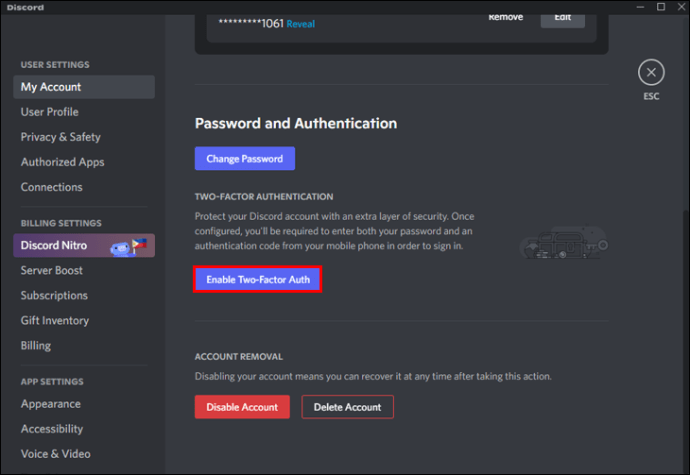
Task: Click the Delete Account button
Action: 348,407
